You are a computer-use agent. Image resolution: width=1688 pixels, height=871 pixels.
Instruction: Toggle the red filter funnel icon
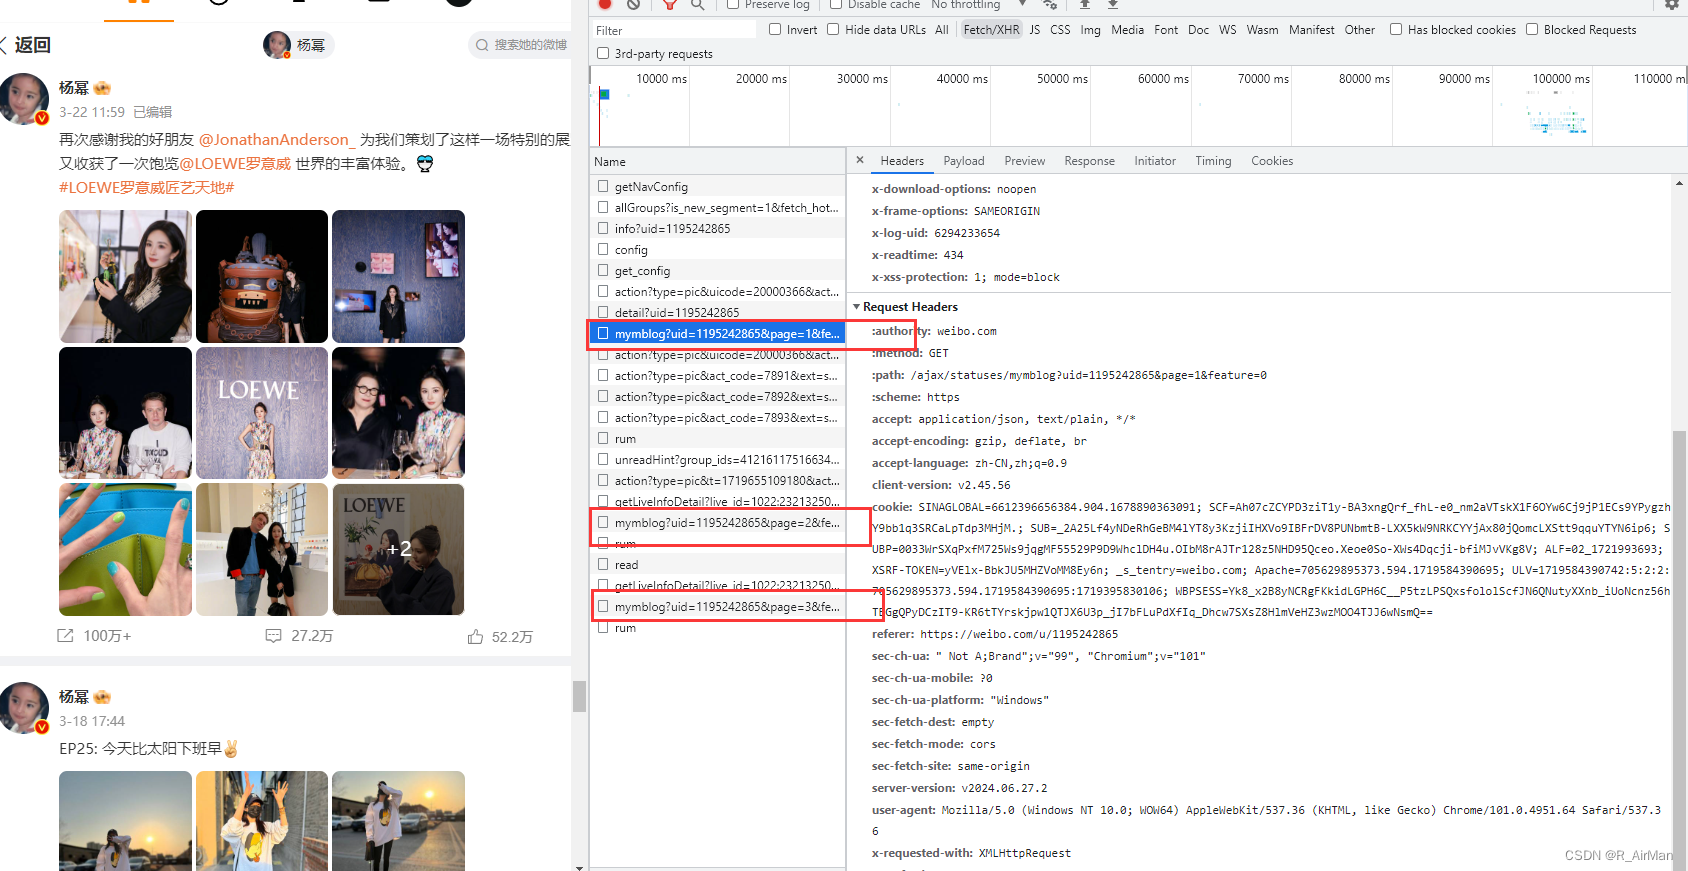coord(670,4)
